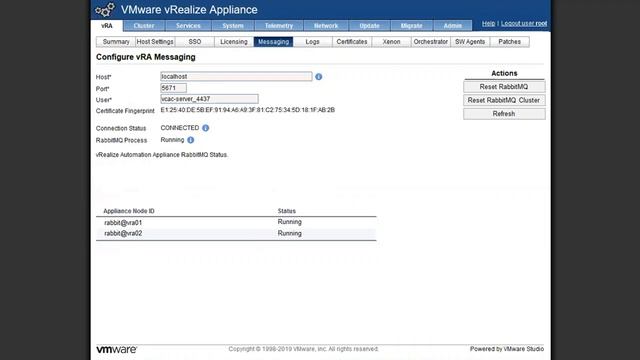Image resolution: width=640 pixels, height=360 pixels.
Task: Open the Xenon sub-tab
Action: coord(391,42)
